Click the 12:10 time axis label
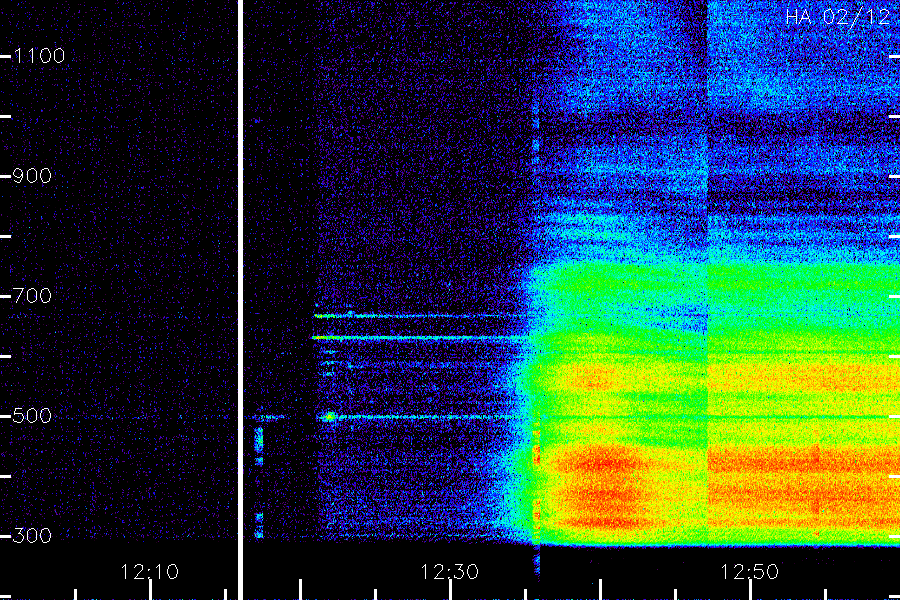 point(150,572)
